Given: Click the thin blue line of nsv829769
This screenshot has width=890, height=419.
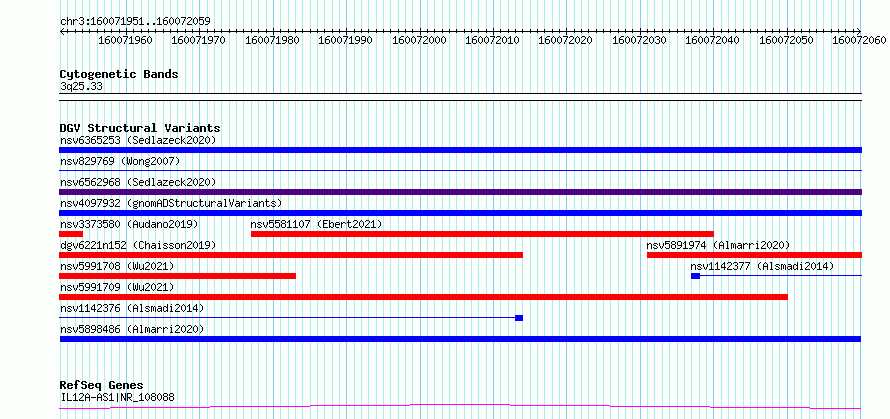Looking at the screenshot, I should pos(460,170).
